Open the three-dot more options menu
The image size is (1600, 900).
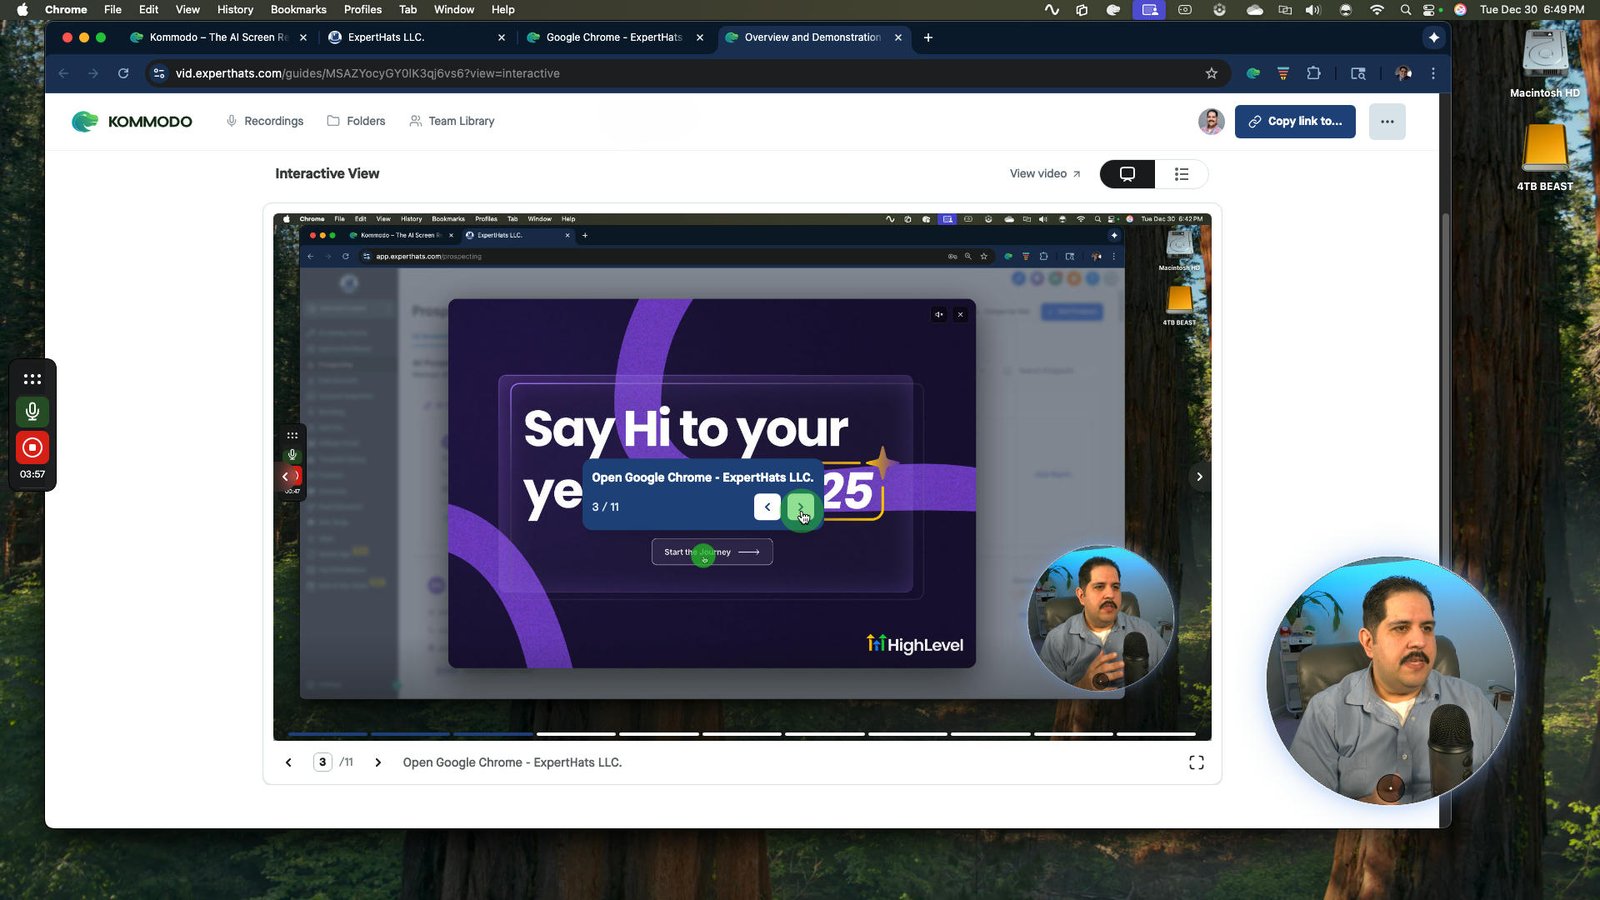coord(1387,121)
